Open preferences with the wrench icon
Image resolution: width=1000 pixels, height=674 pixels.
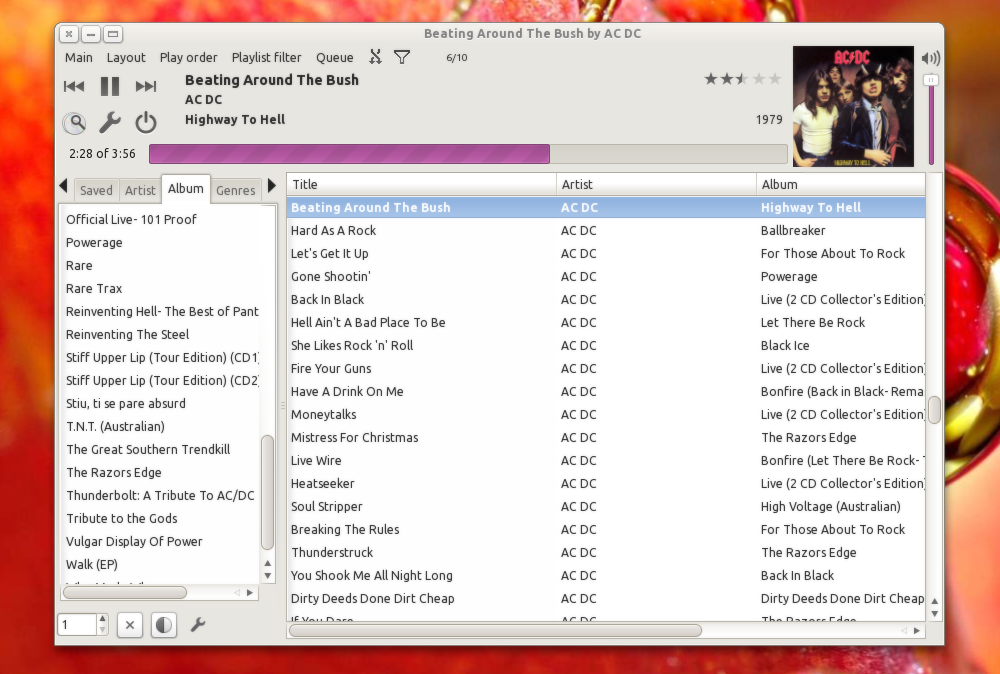[x=110, y=122]
